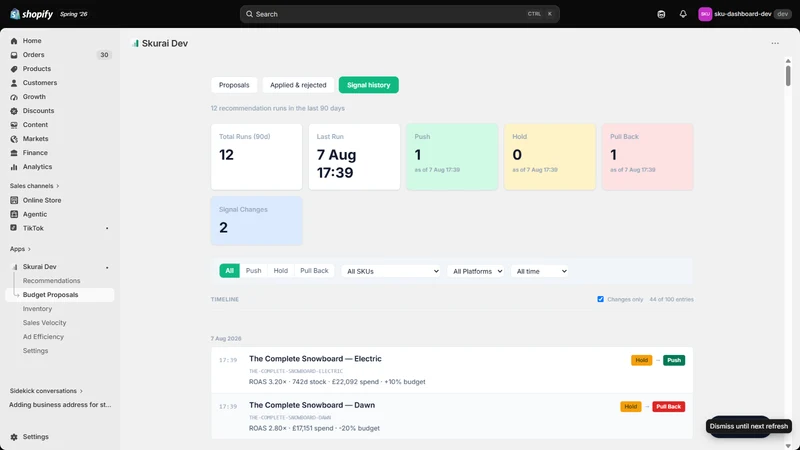Click the Skurai Dev logo beside page title
The height and width of the screenshot is (450, 800).
[135, 43]
